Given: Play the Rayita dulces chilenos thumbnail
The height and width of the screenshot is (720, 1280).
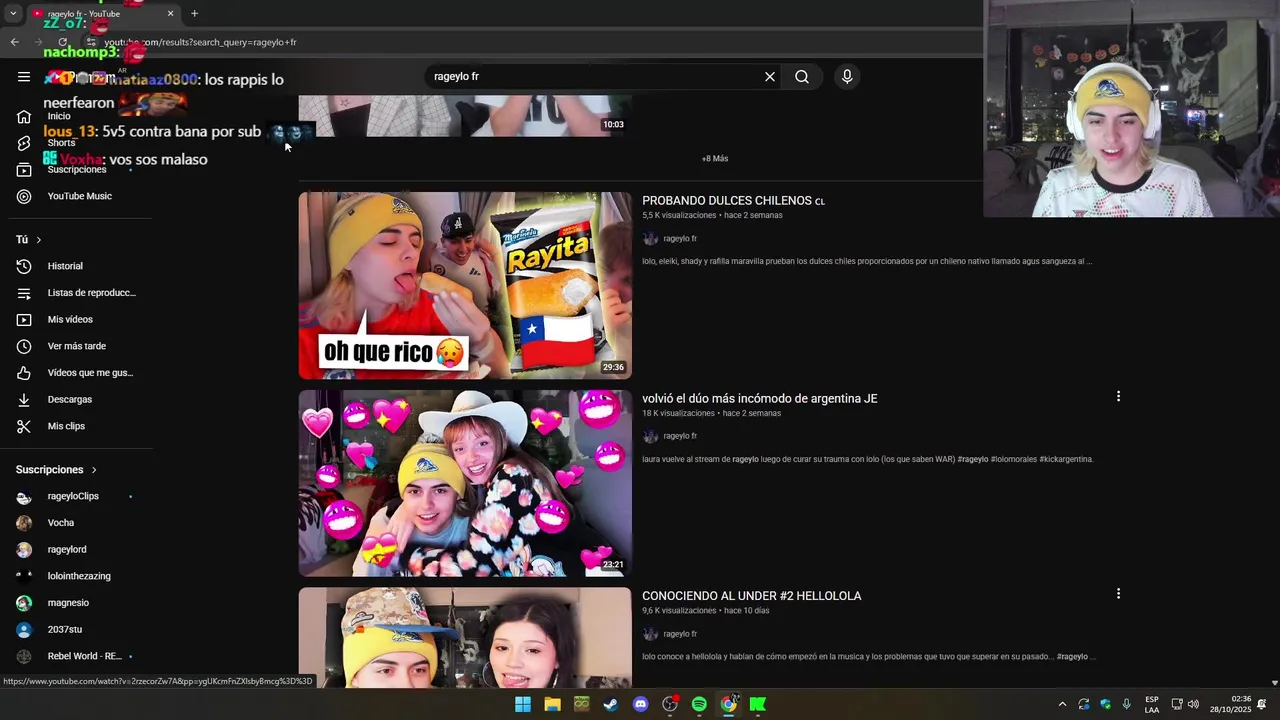Looking at the screenshot, I should click(x=465, y=286).
